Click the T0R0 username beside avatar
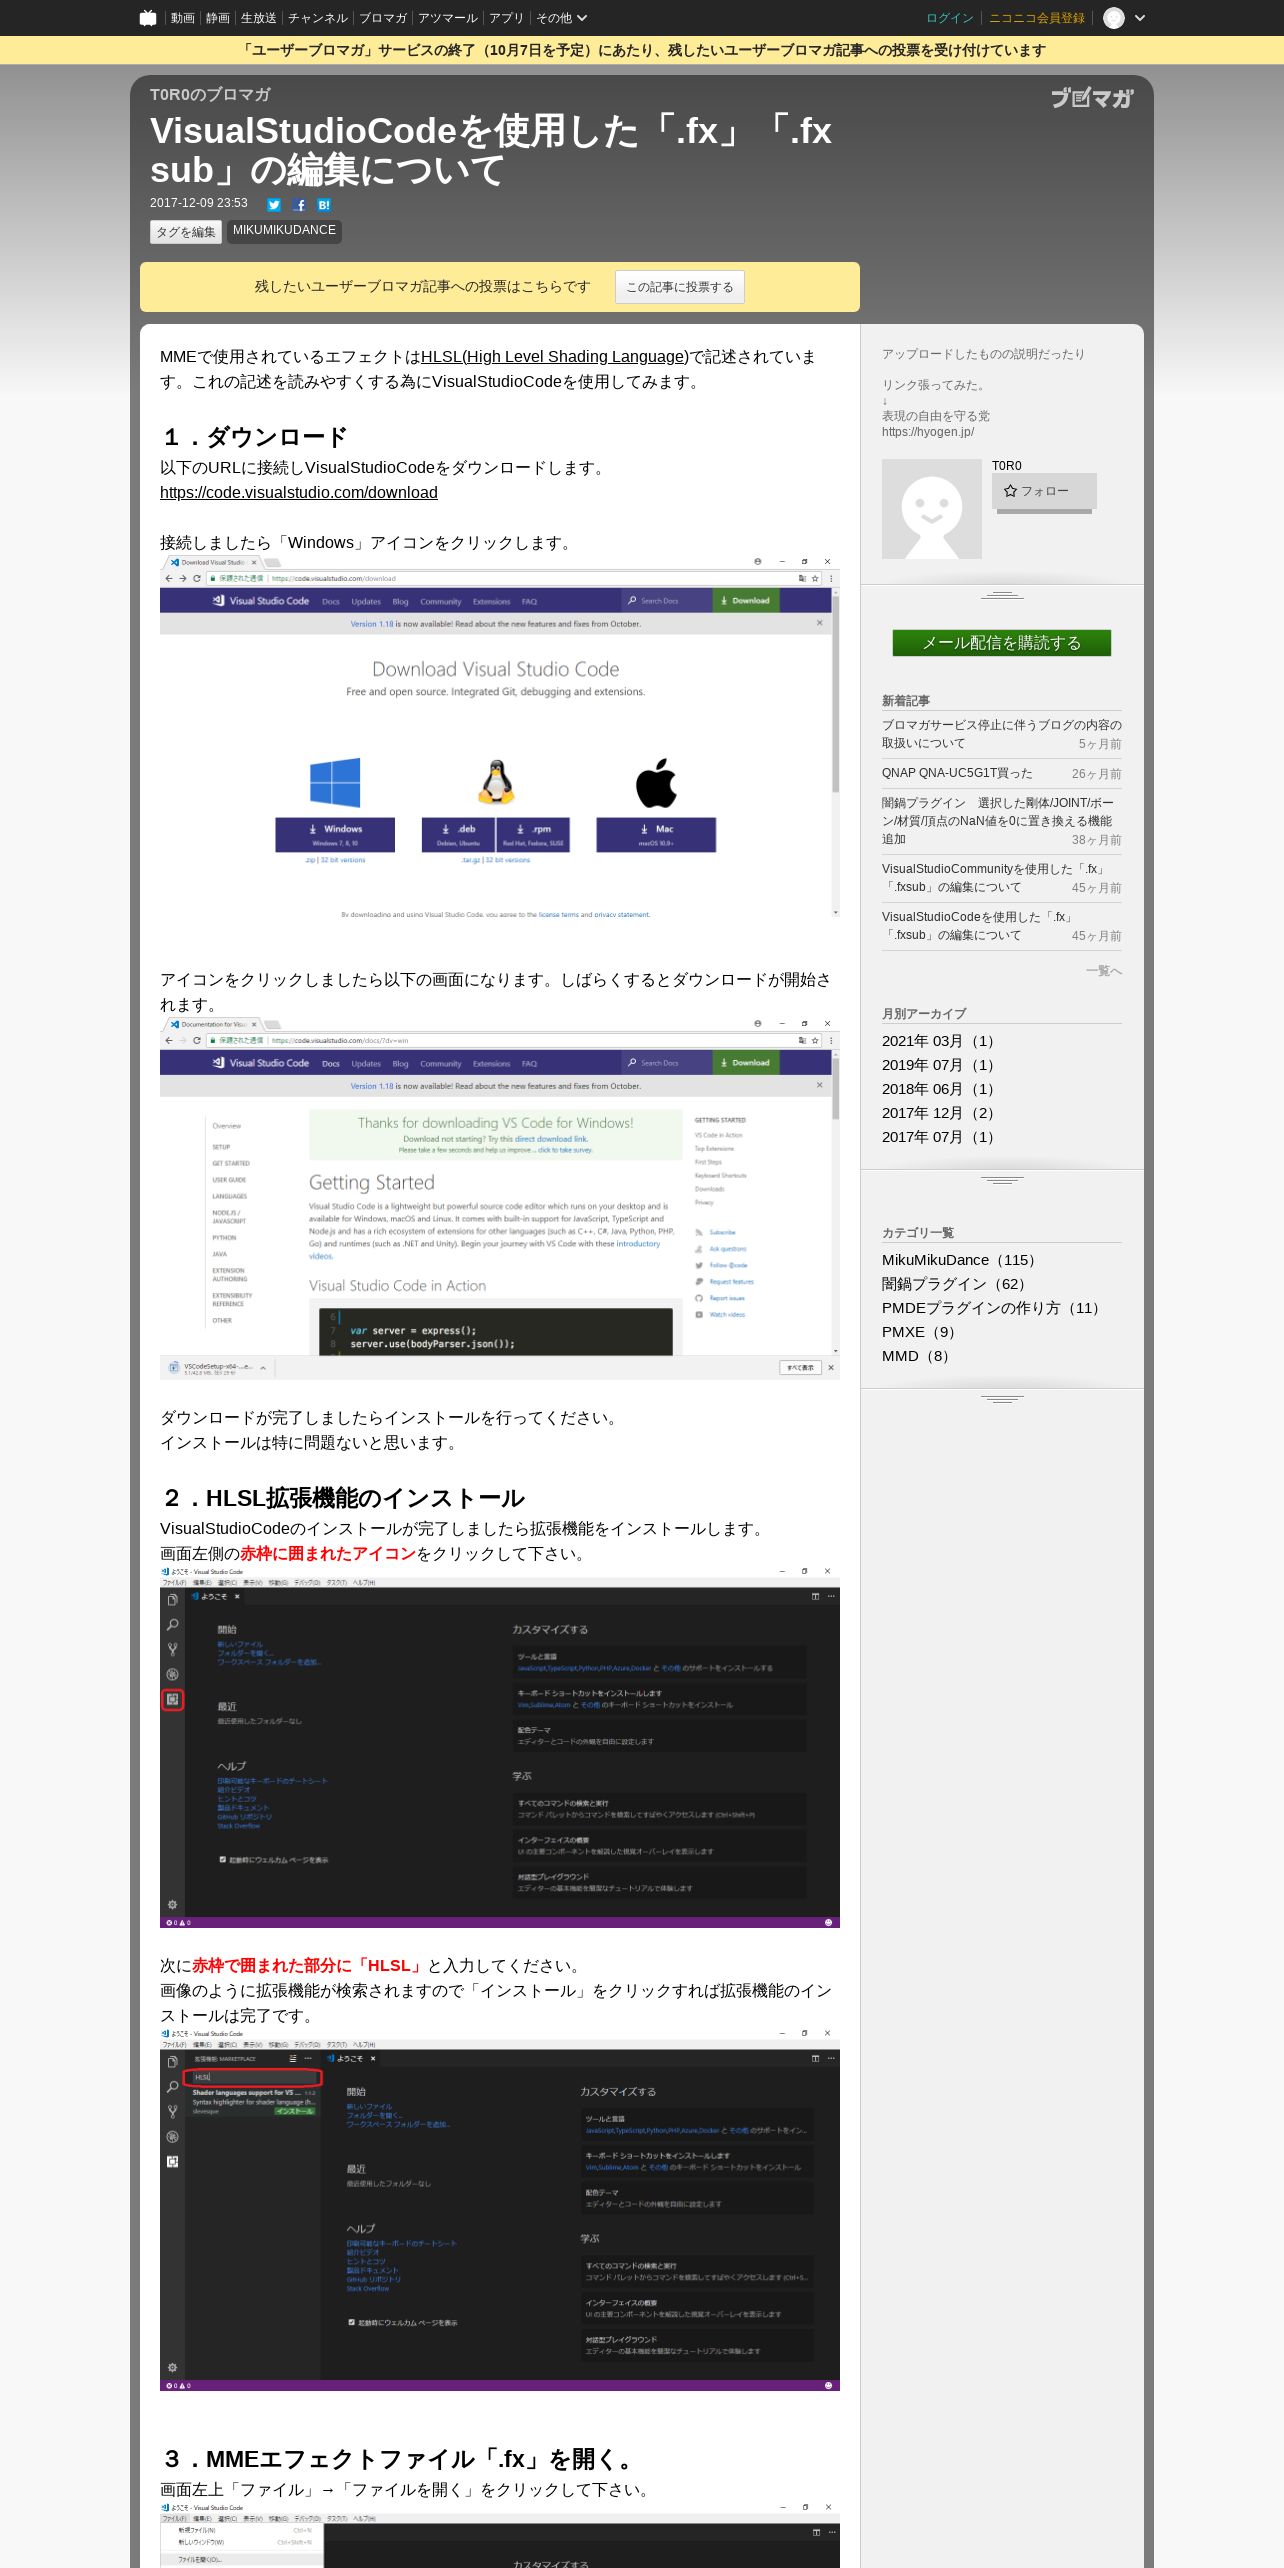The image size is (1284, 2568). pos(1007,466)
